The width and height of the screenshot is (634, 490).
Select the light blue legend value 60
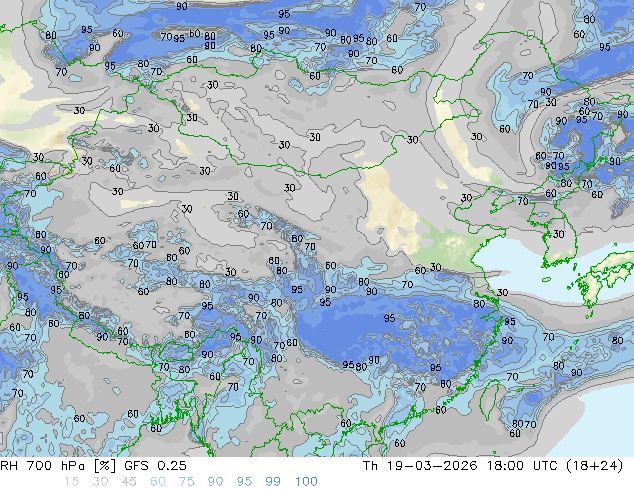click(158, 482)
